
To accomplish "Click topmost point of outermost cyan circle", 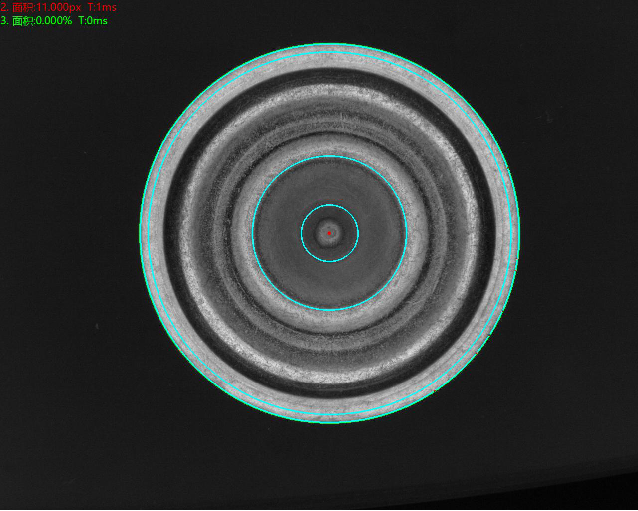I will [x=329, y=43].
